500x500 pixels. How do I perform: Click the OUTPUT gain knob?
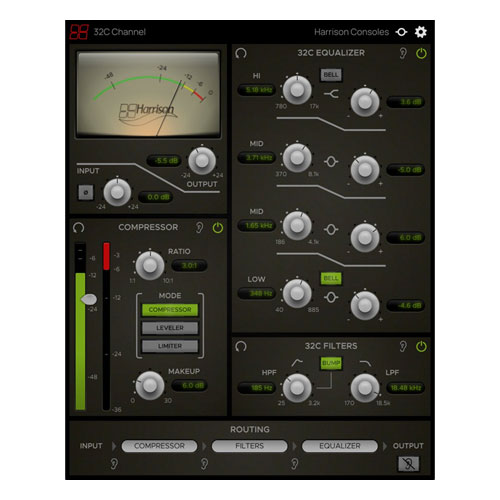coord(202,161)
